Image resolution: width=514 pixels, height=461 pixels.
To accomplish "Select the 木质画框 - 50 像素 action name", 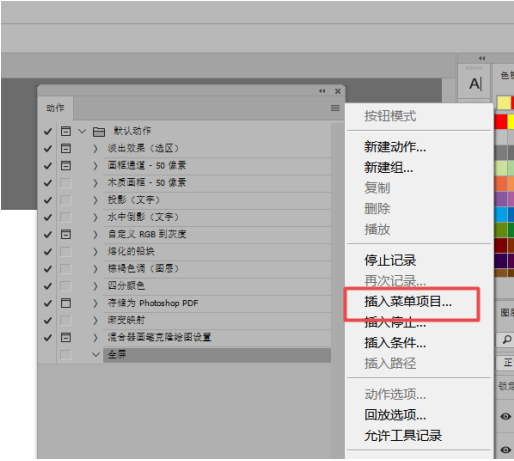I will tap(147, 183).
